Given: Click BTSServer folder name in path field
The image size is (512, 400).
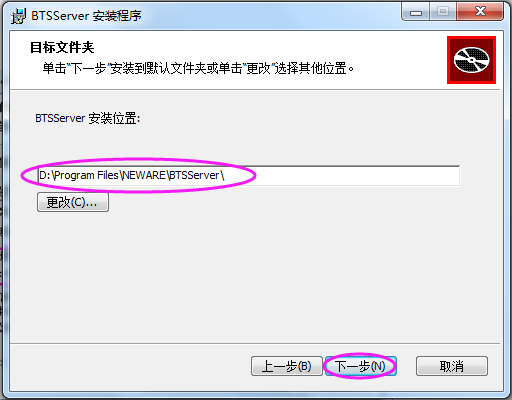Looking at the screenshot, I should point(194,175).
